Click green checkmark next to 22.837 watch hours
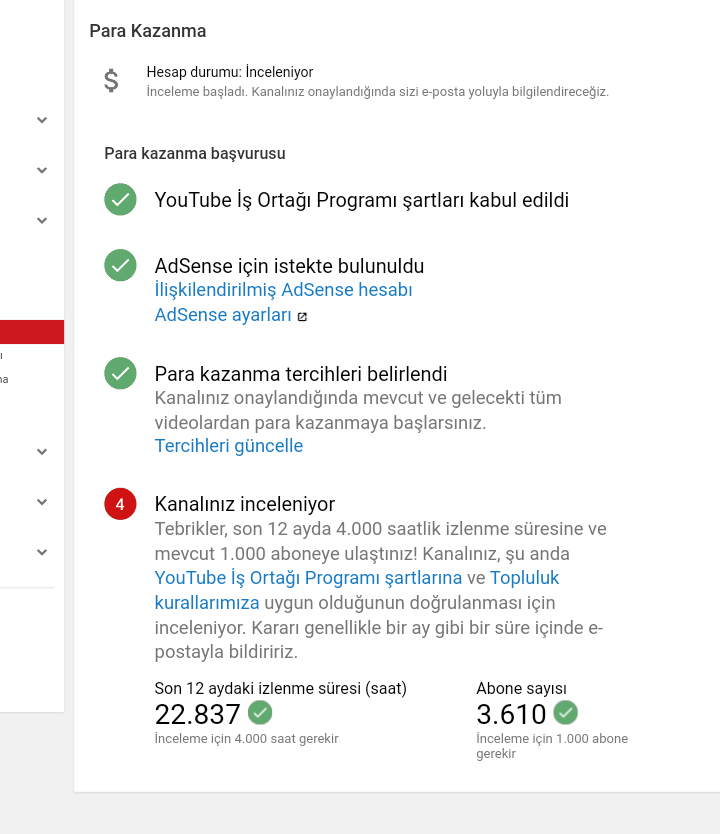 (260, 713)
